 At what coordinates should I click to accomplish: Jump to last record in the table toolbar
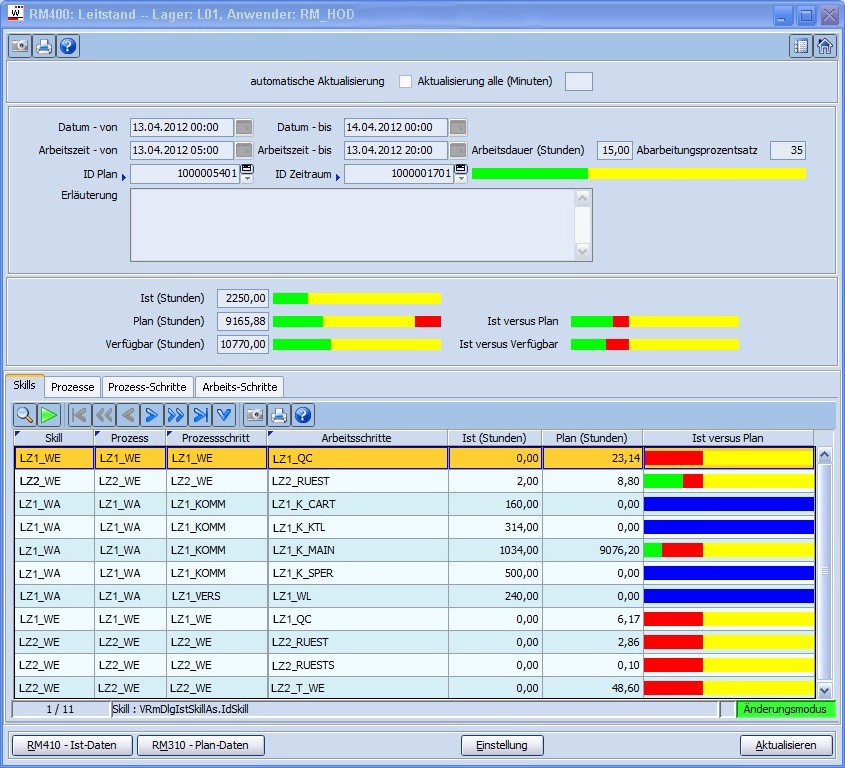200,415
